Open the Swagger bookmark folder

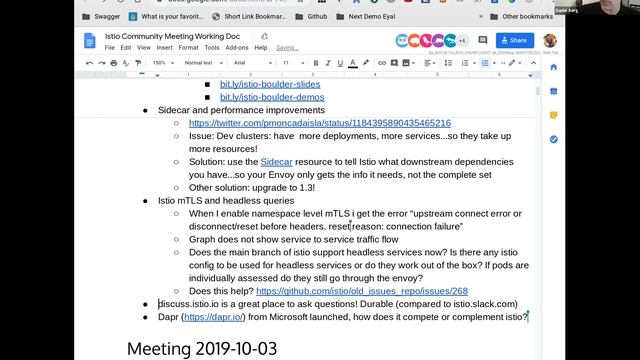[x=101, y=17]
